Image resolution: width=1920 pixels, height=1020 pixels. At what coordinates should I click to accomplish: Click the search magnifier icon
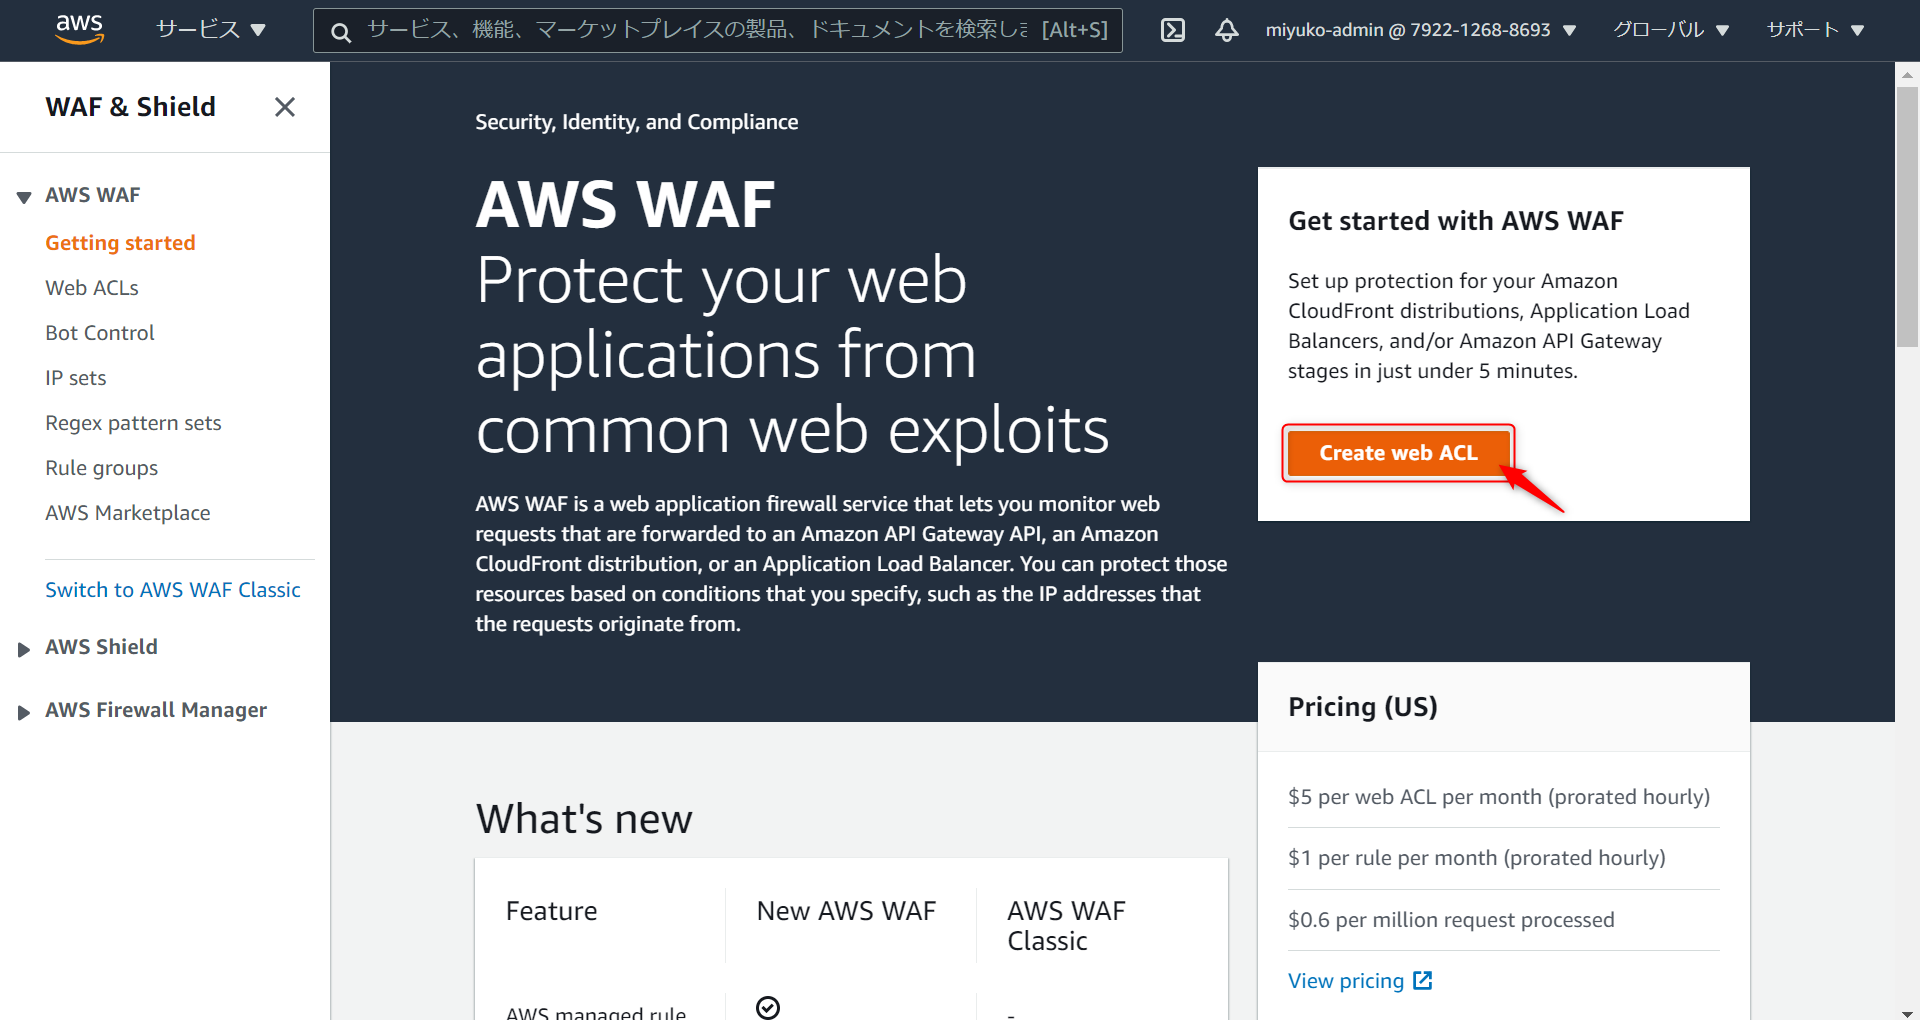pos(341,32)
